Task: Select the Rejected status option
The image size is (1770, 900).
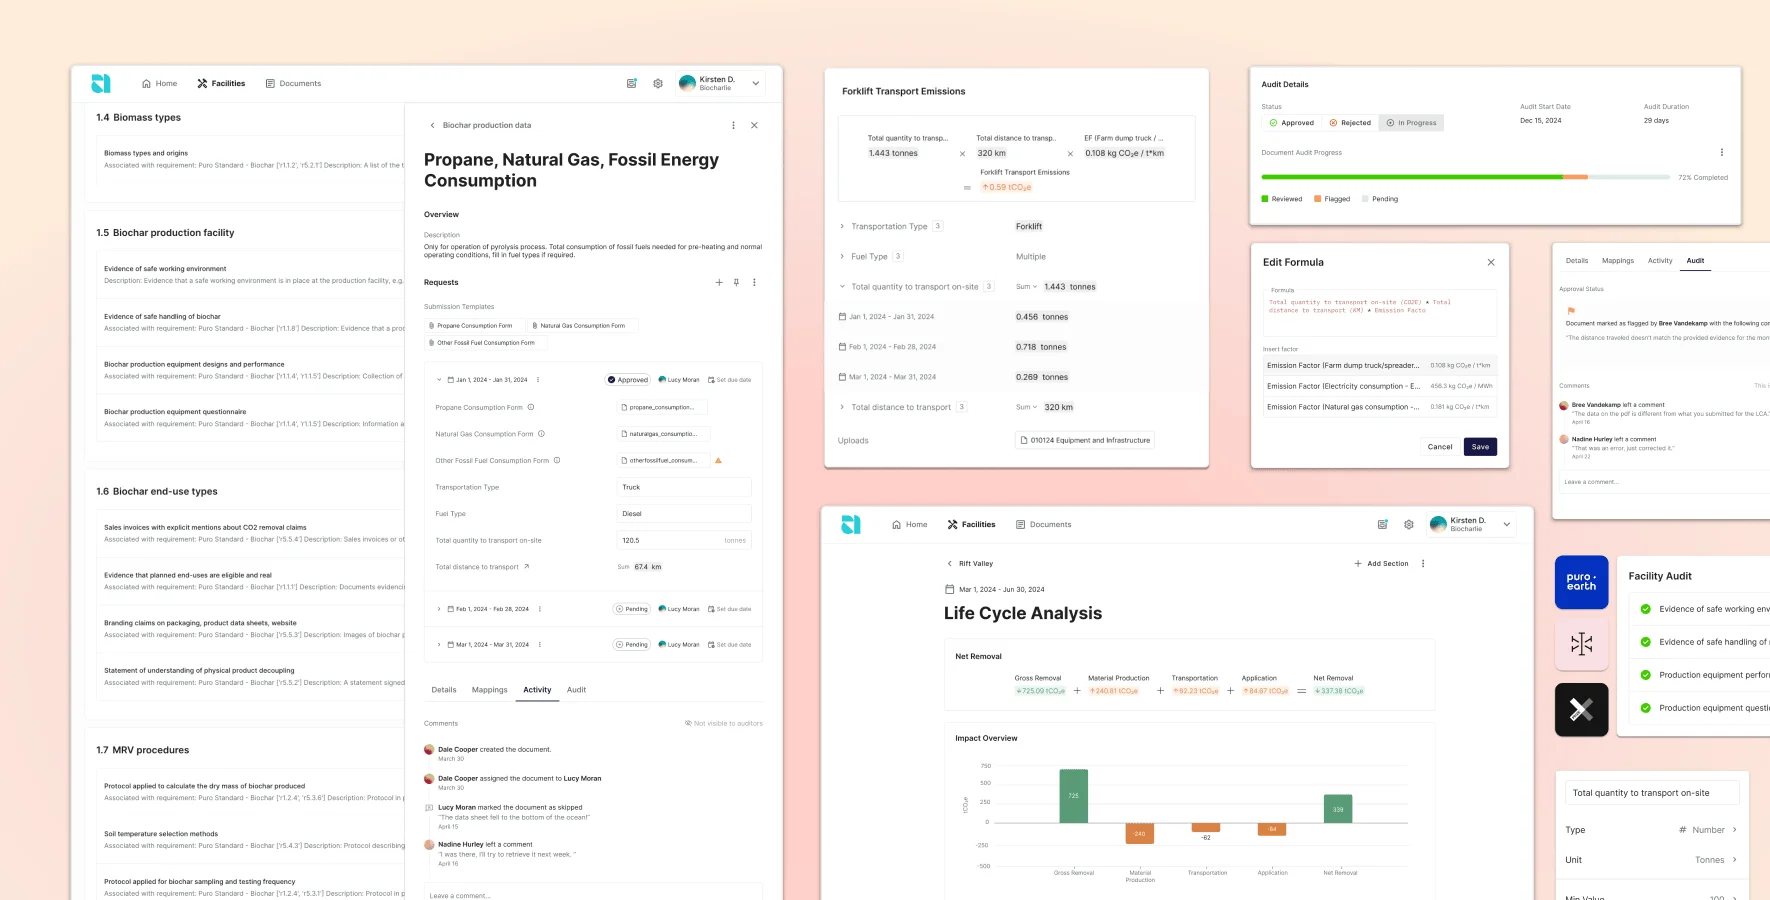Action: 1349,122
